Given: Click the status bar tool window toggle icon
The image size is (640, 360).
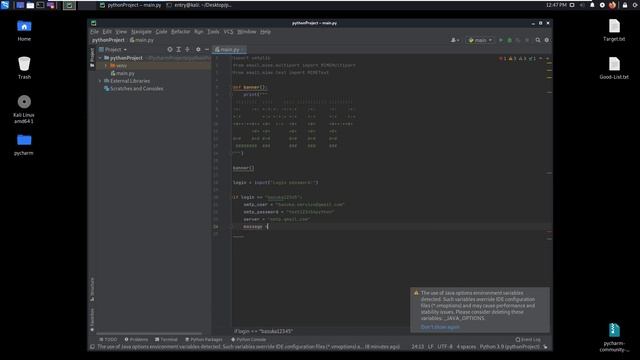Looking at the screenshot, I should click(93, 347).
